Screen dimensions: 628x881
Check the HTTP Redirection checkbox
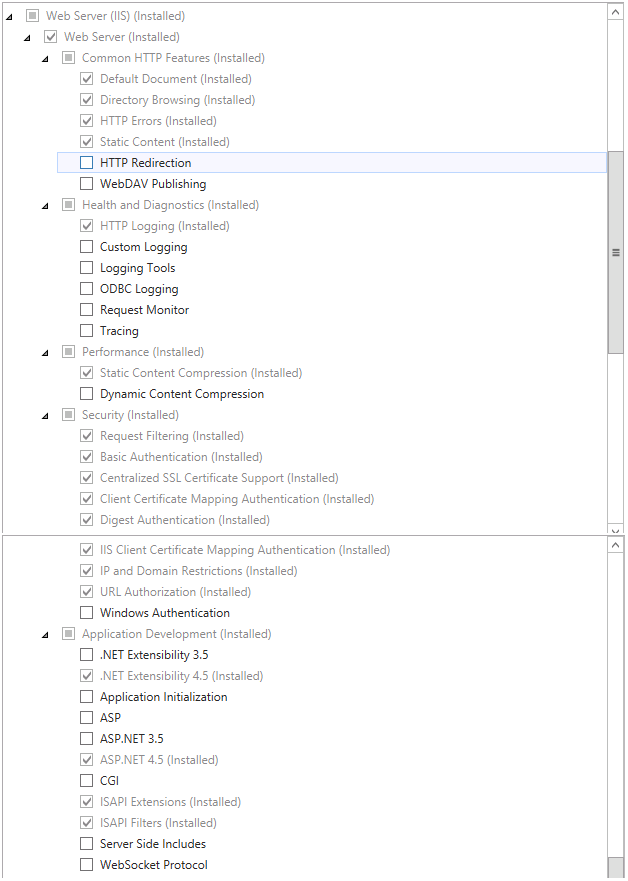87,163
